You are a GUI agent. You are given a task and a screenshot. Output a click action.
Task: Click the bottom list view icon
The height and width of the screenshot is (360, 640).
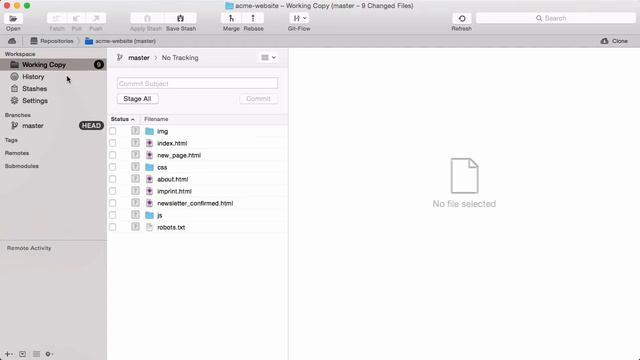(x=36, y=354)
